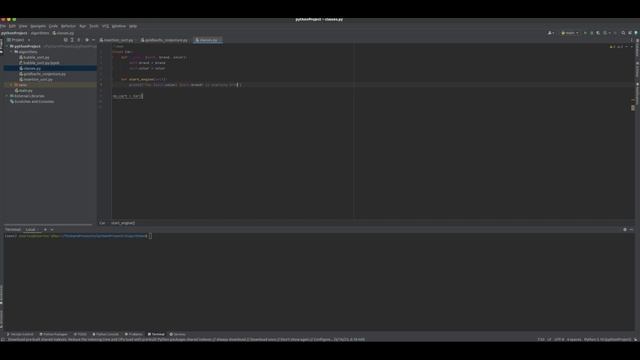Hide the Terminal panel with minus icon
The image size is (640, 360).
pos(631,230)
